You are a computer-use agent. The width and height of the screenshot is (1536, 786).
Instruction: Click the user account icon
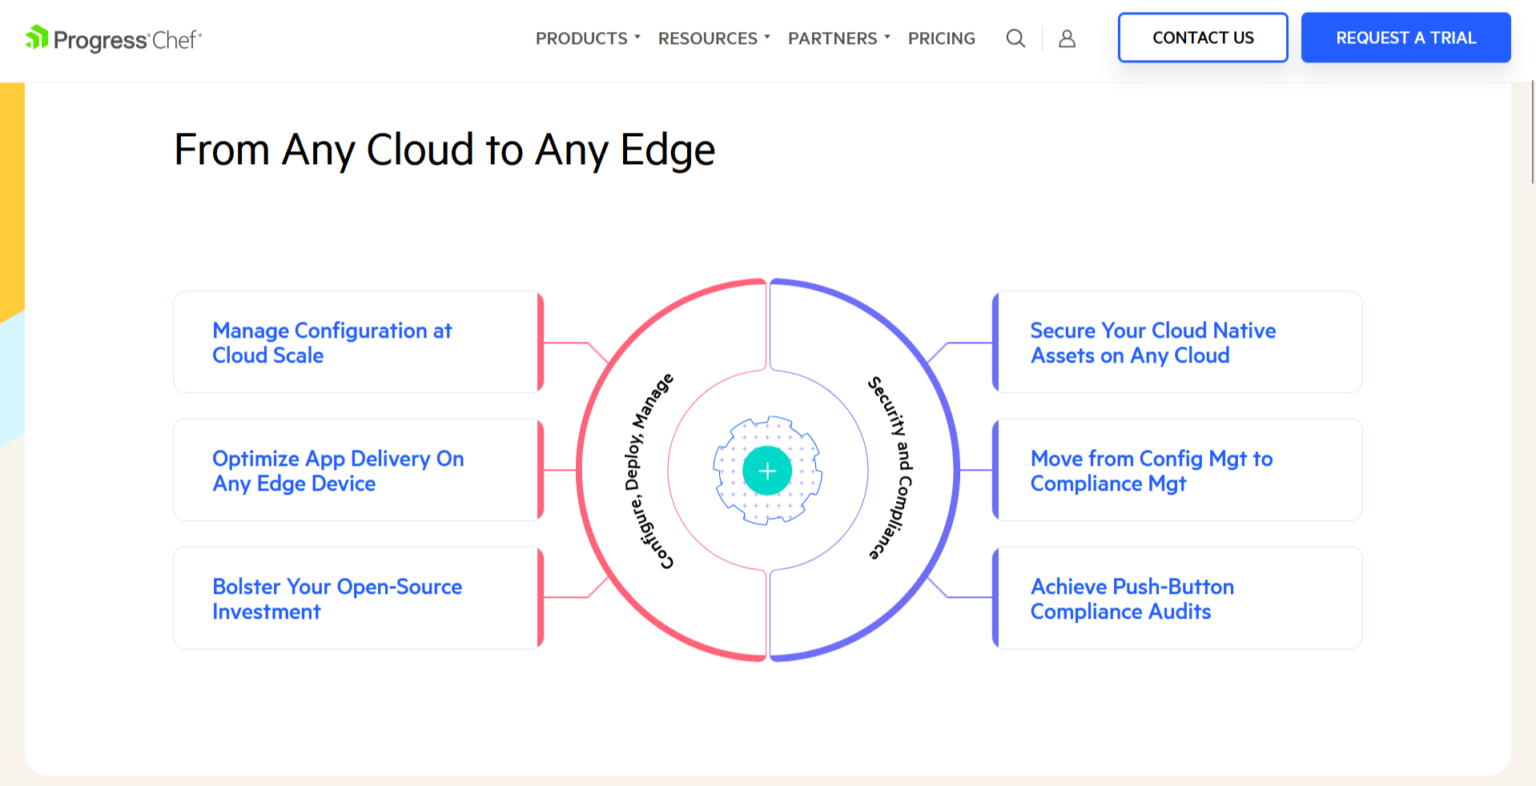[1067, 38]
